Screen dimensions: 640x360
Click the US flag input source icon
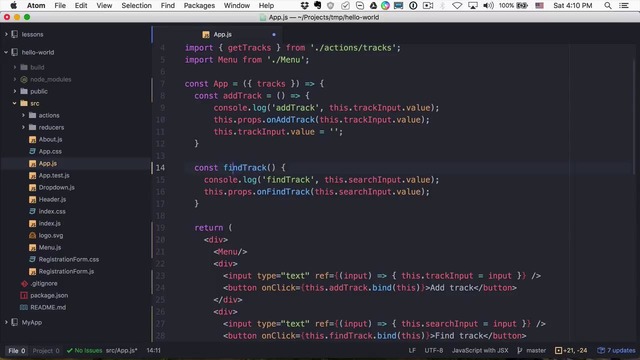tap(540, 5)
